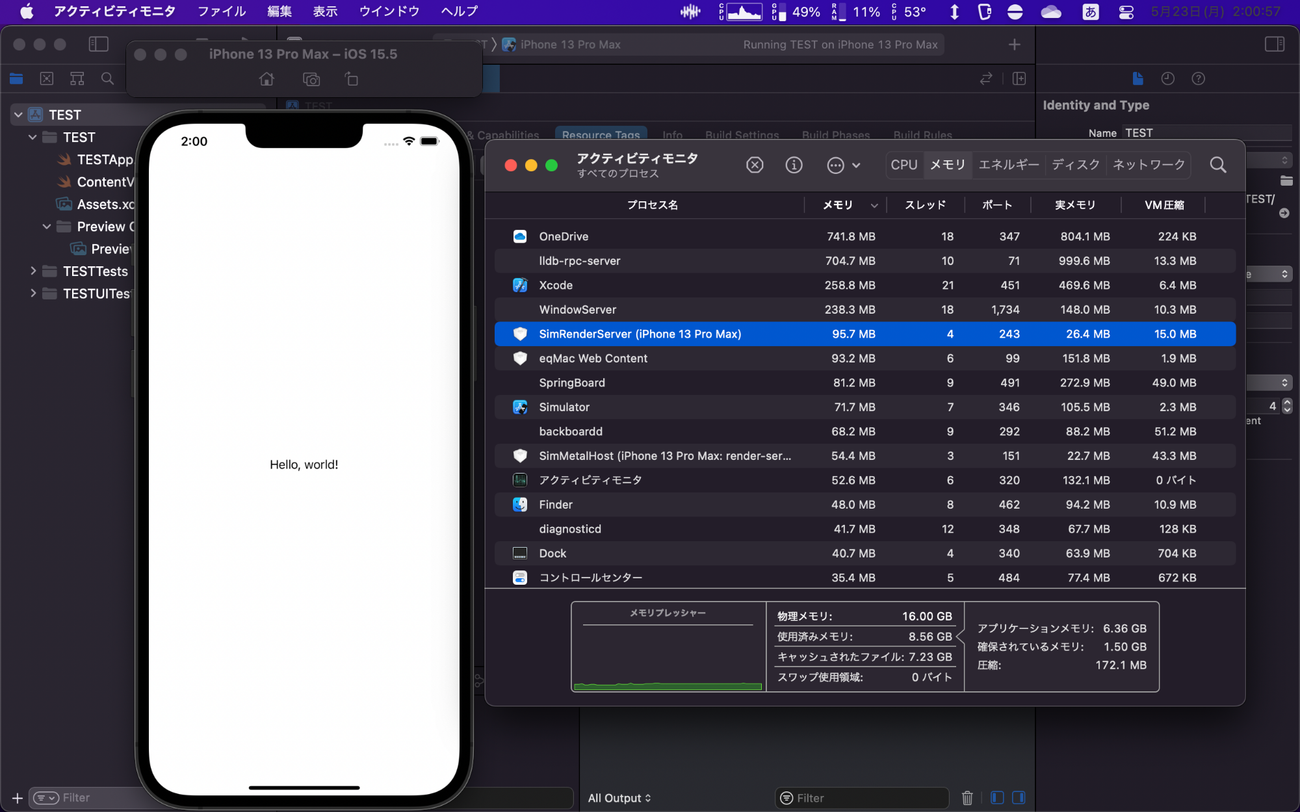The image size is (1300, 812).
Task: Sort processes by the メモリ column header
Action: [838, 205]
